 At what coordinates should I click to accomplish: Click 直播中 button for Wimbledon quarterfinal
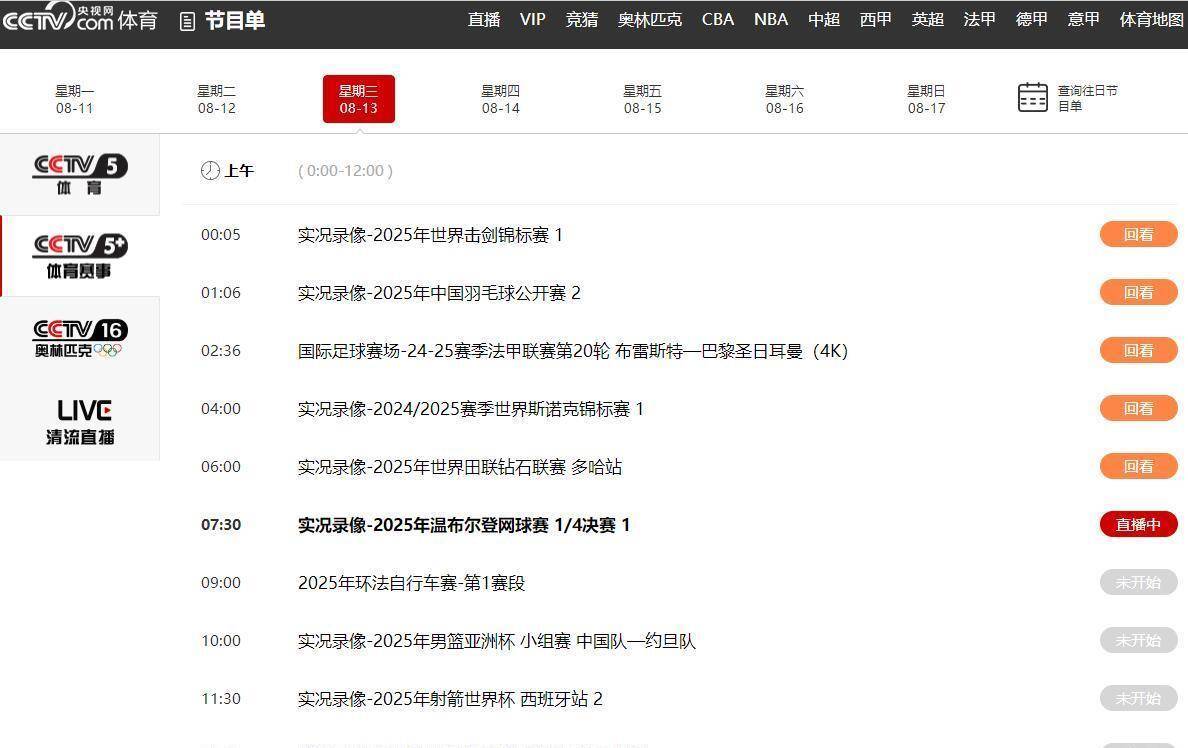point(1138,525)
